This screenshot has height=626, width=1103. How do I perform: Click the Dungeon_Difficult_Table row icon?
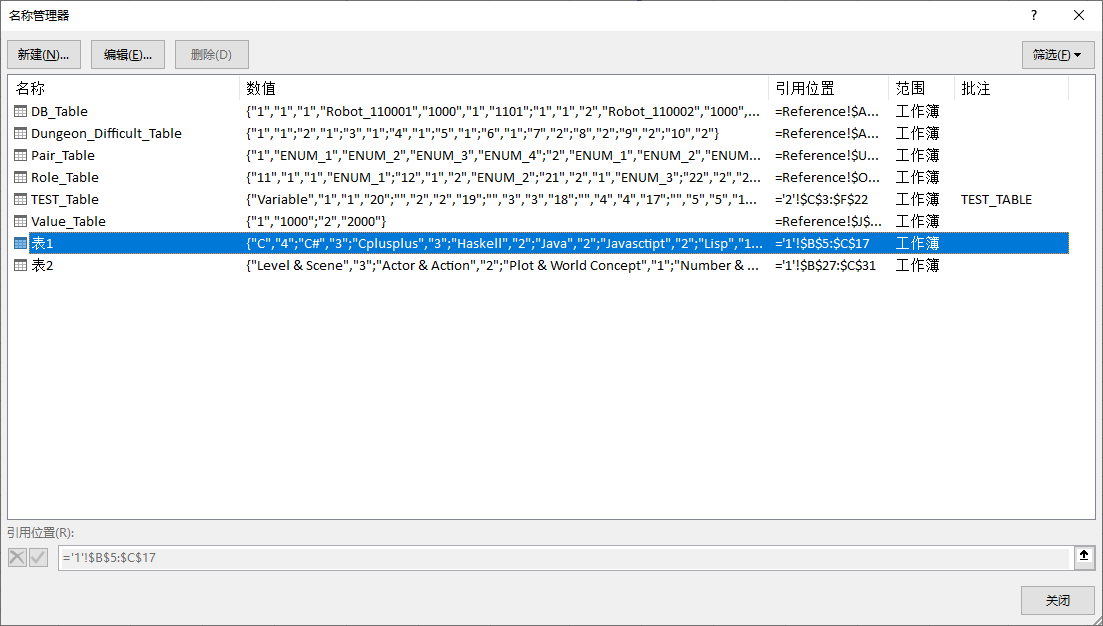(21, 133)
